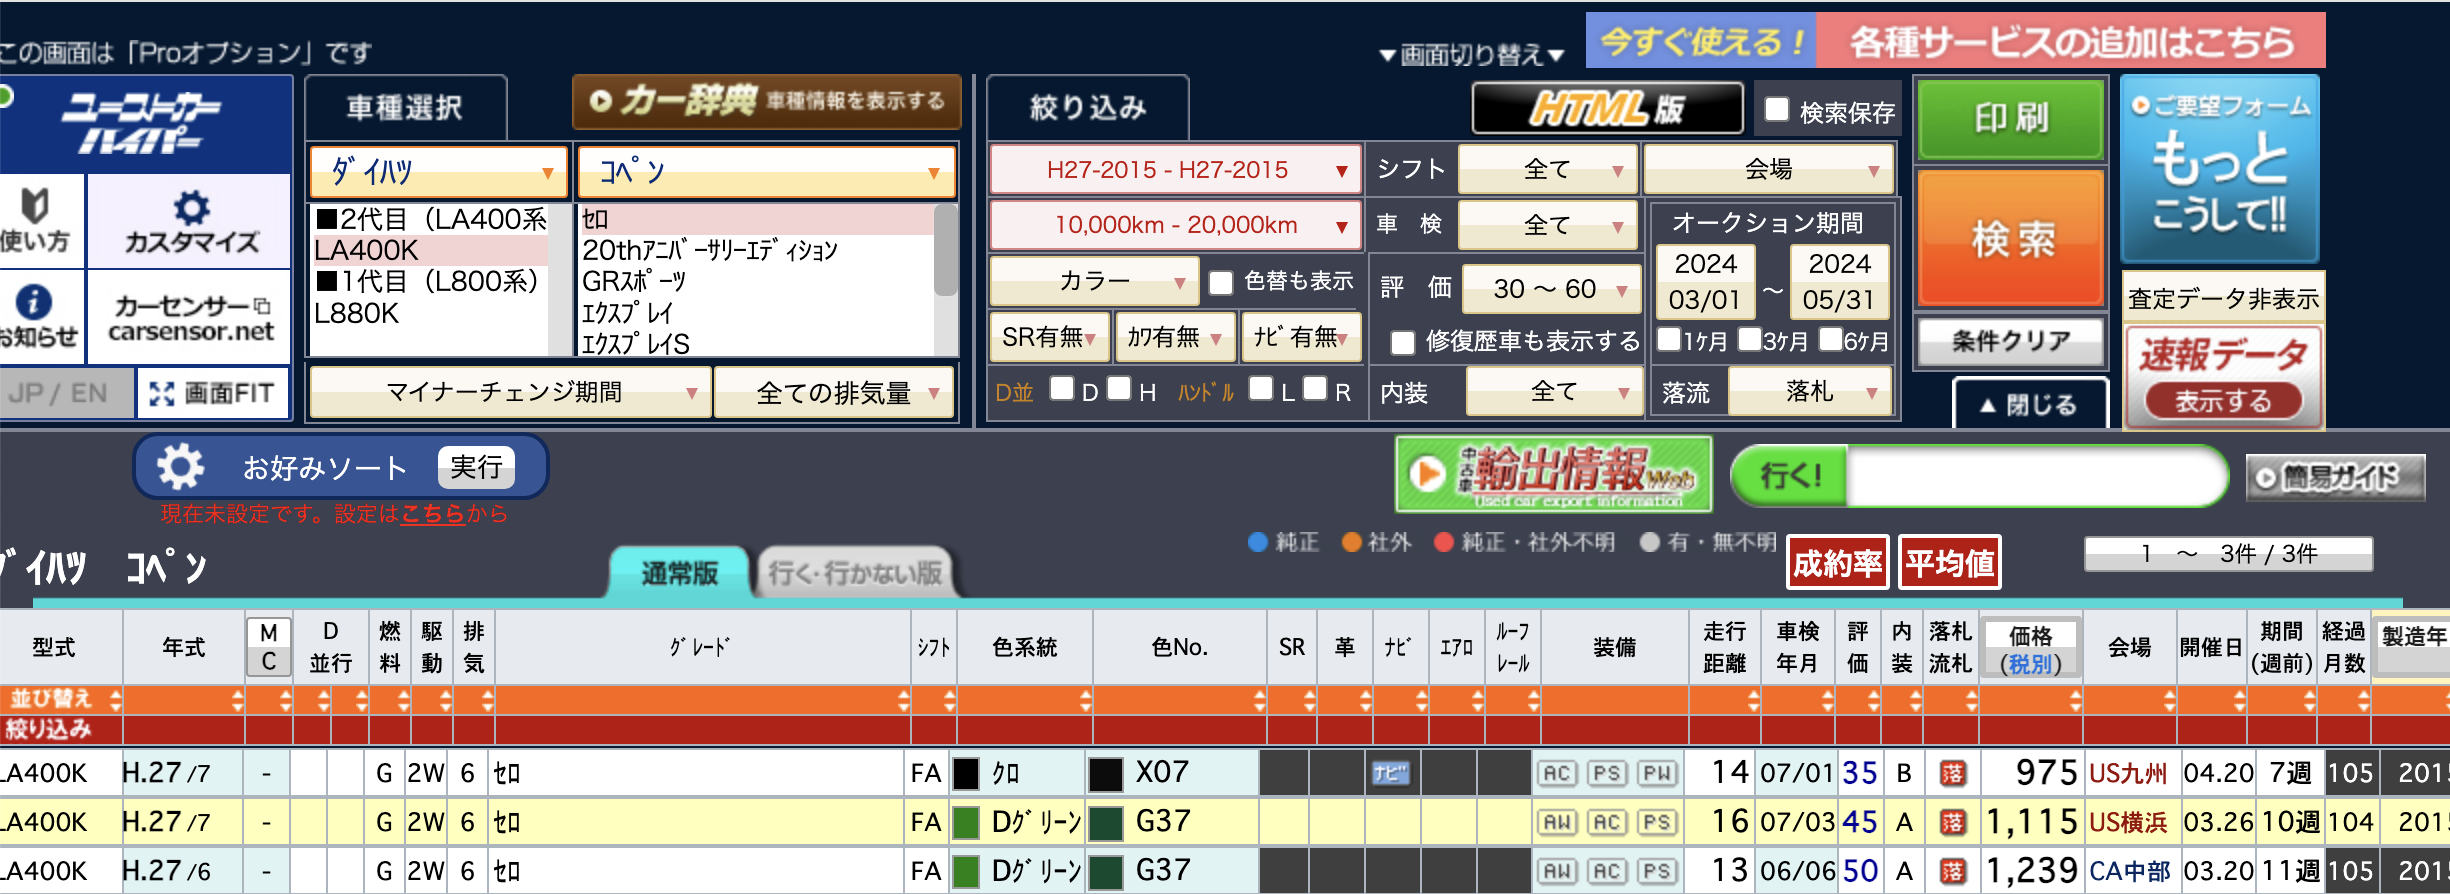Expand the マイナーチェンジ期間 dropdown
The width and height of the screenshot is (2450, 894).
tap(510, 392)
